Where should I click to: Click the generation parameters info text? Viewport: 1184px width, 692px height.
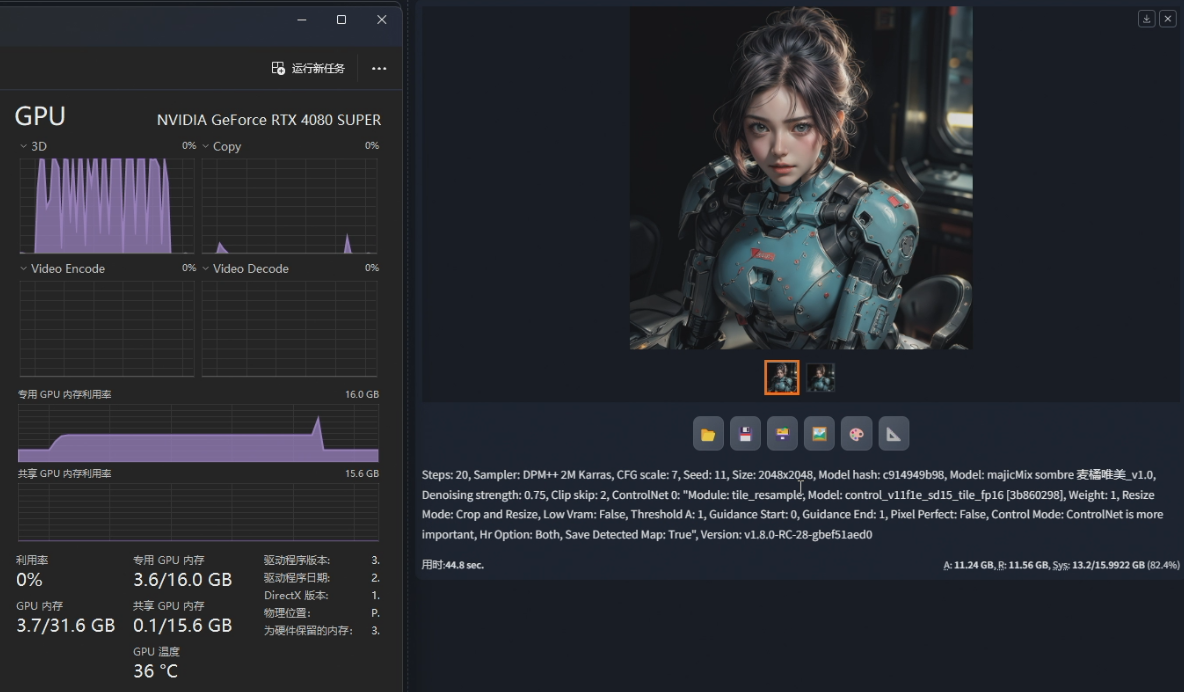coord(790,504)
